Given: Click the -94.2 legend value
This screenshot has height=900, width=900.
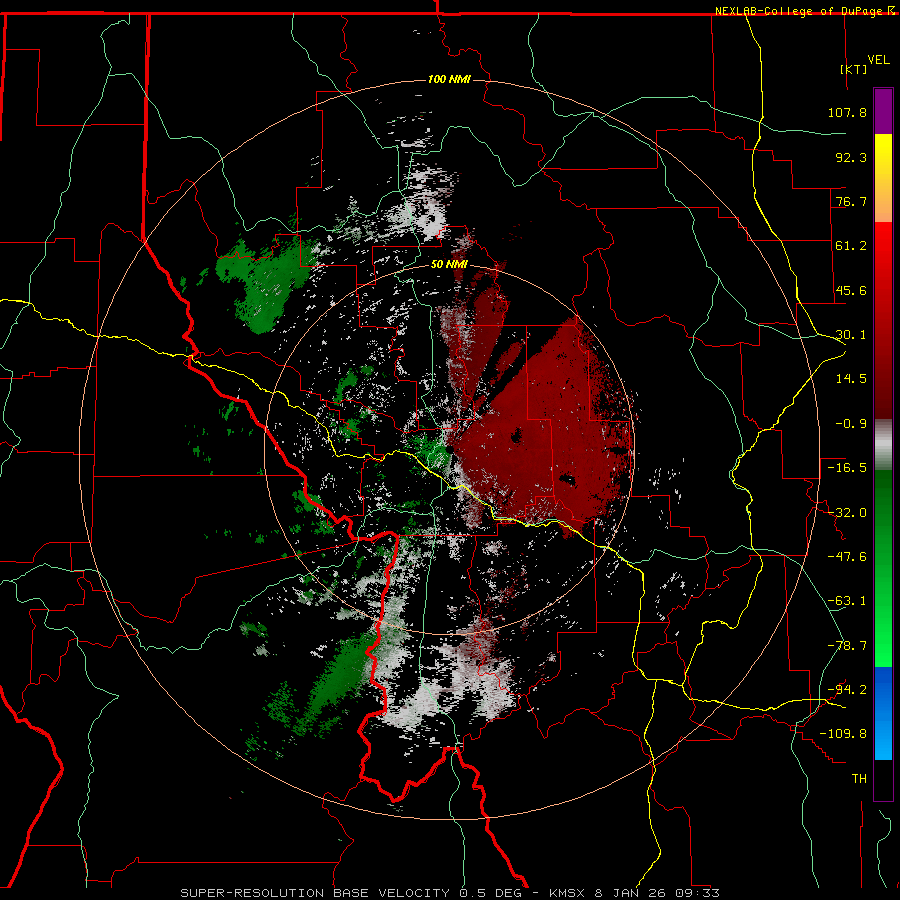Looking at the screenshot, I should click(x=847, y=690).
